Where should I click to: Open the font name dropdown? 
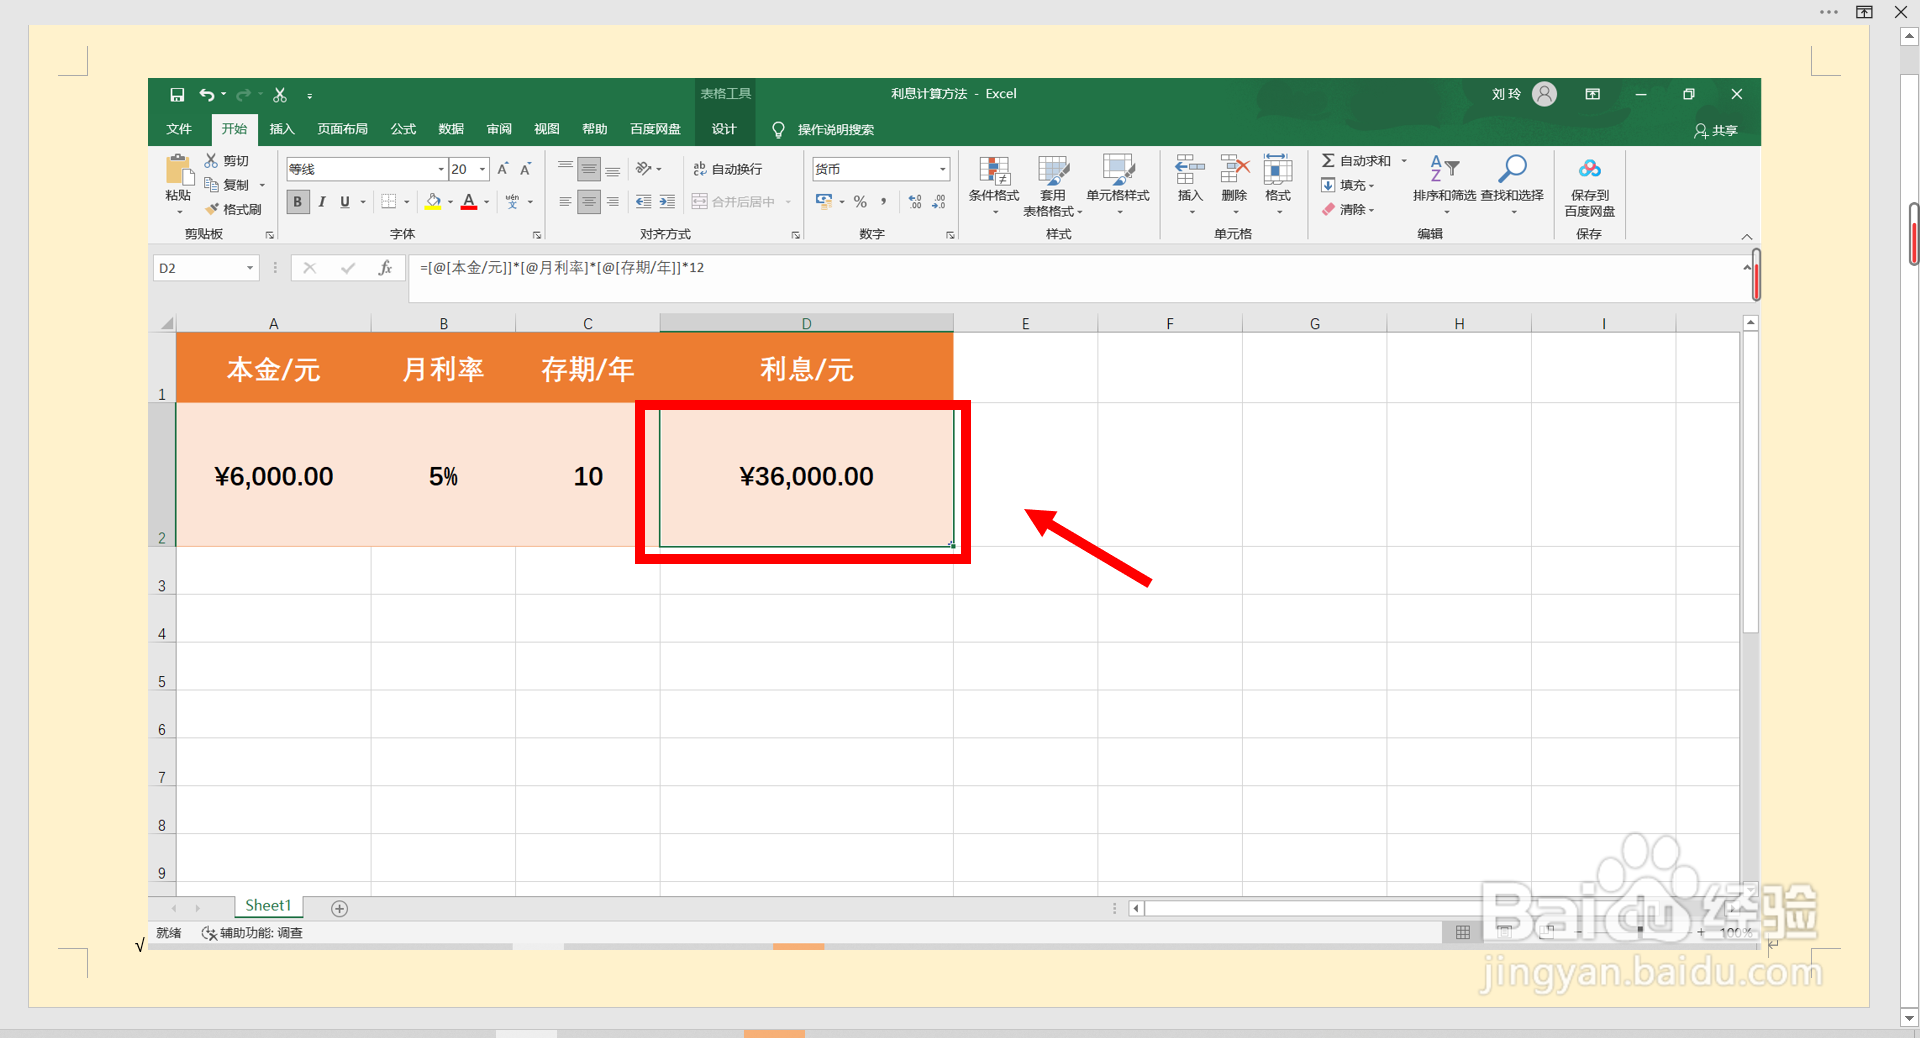439,168
